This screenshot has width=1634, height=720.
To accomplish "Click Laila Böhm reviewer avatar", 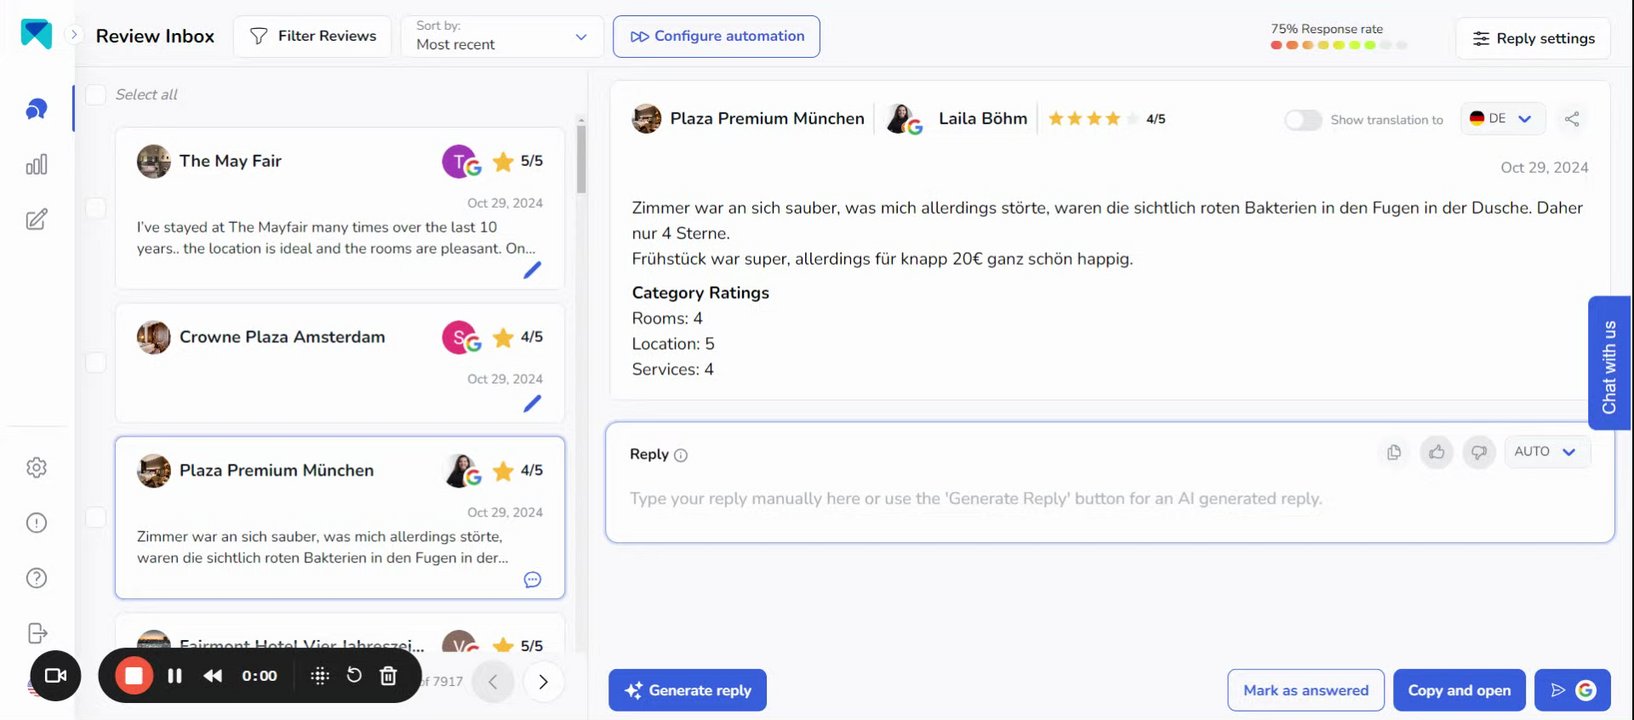I will [904, 120].
